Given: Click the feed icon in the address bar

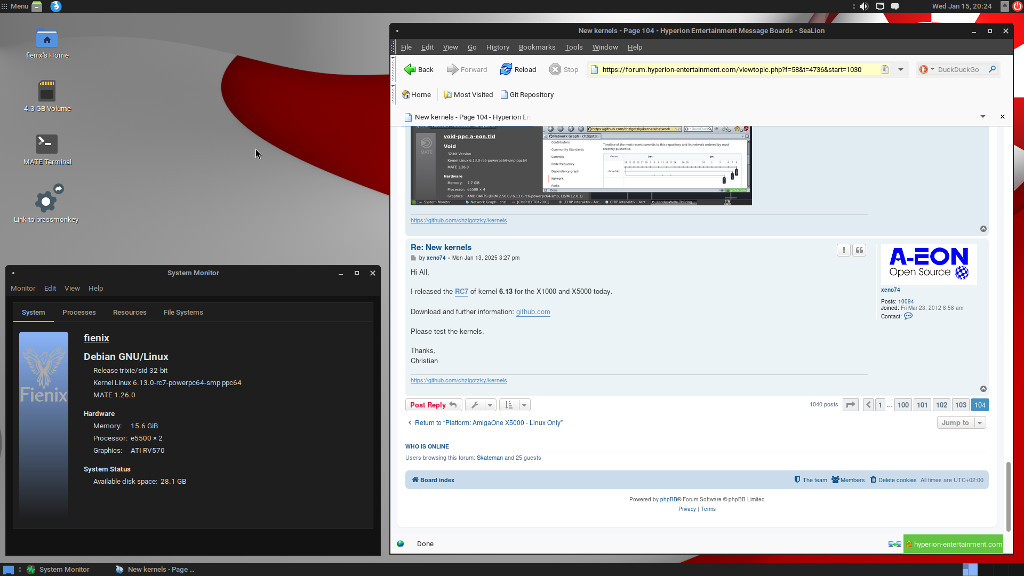Looking at the screenshot, I should click(x=885, y=69).
